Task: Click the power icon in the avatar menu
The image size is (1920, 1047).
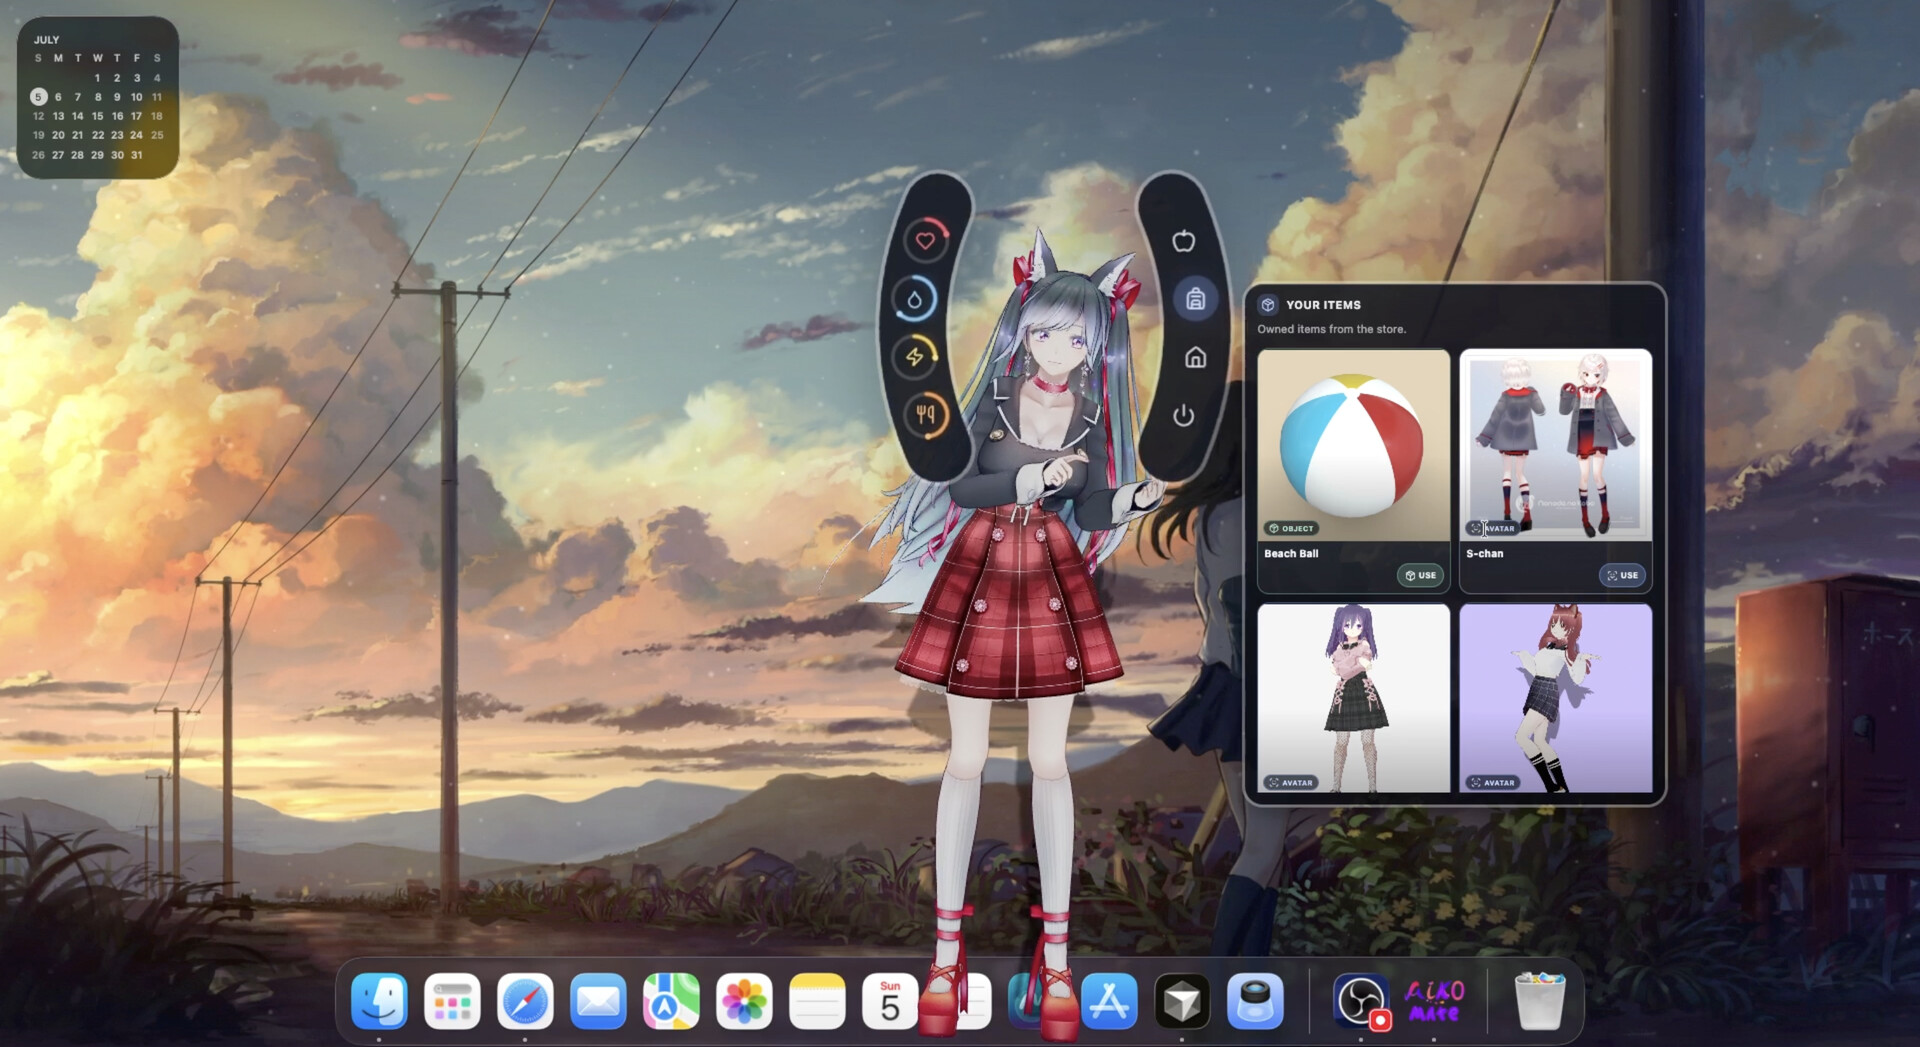Action: pos(1184,415)
